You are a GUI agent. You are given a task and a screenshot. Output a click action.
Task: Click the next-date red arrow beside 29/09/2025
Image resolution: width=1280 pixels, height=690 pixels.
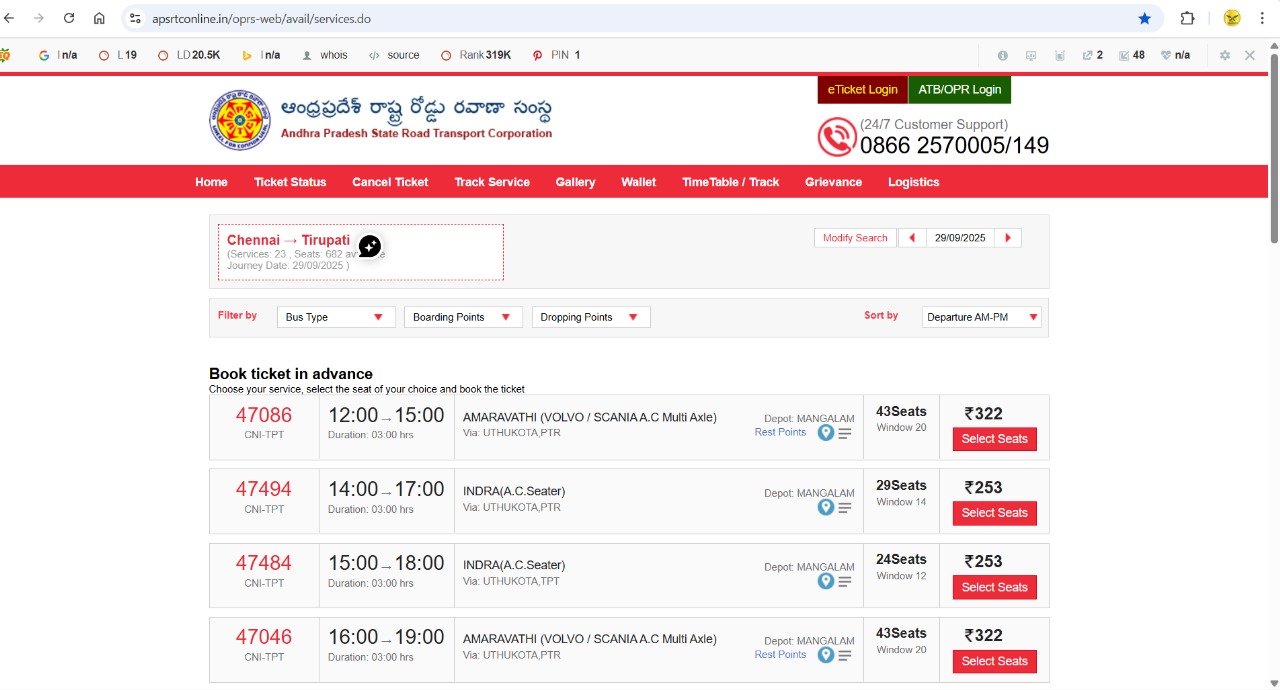pyautogui.click(x=1007, y=237)
